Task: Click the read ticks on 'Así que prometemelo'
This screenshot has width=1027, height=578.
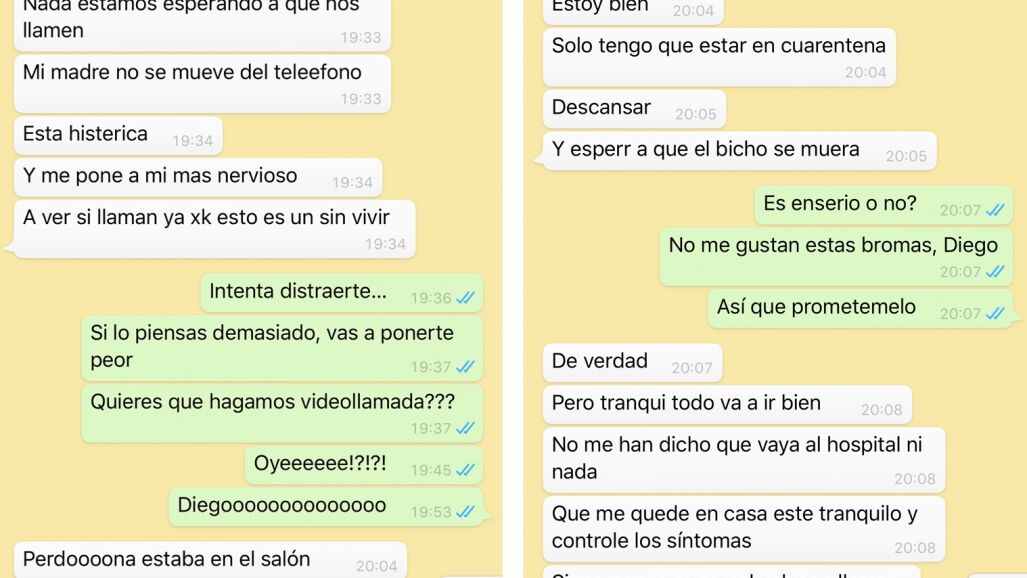Action: [996, 314]
